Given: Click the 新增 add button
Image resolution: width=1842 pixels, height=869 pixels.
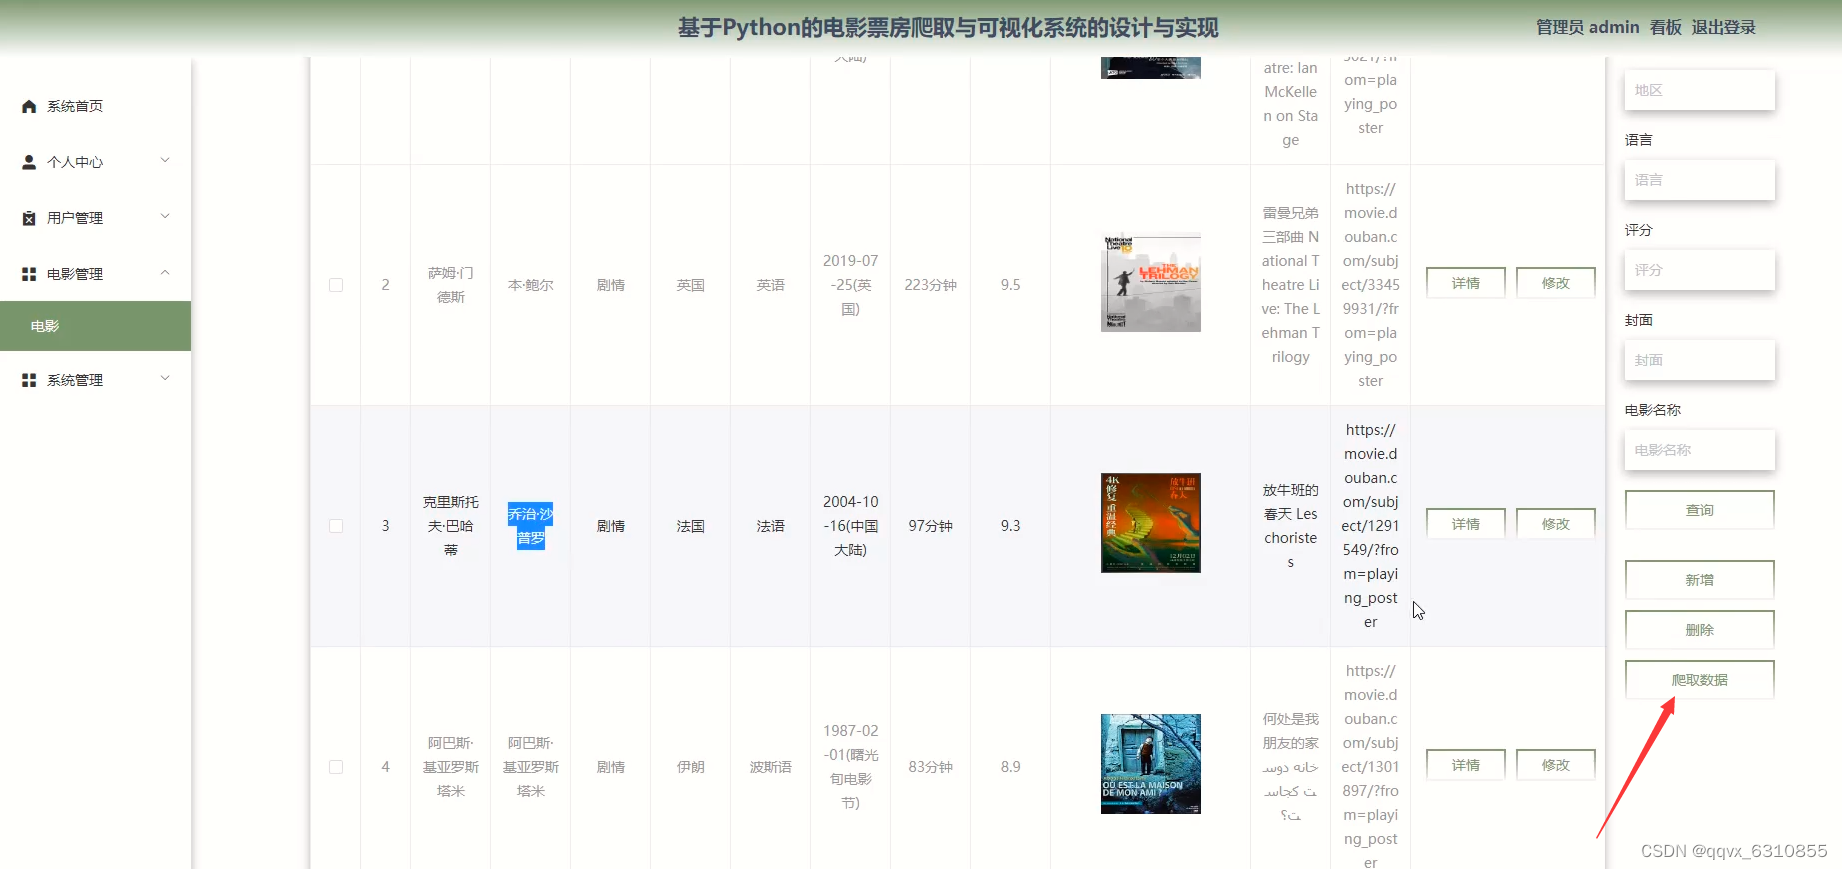Looking at the screenshot, I should [x=1700, y=580].
